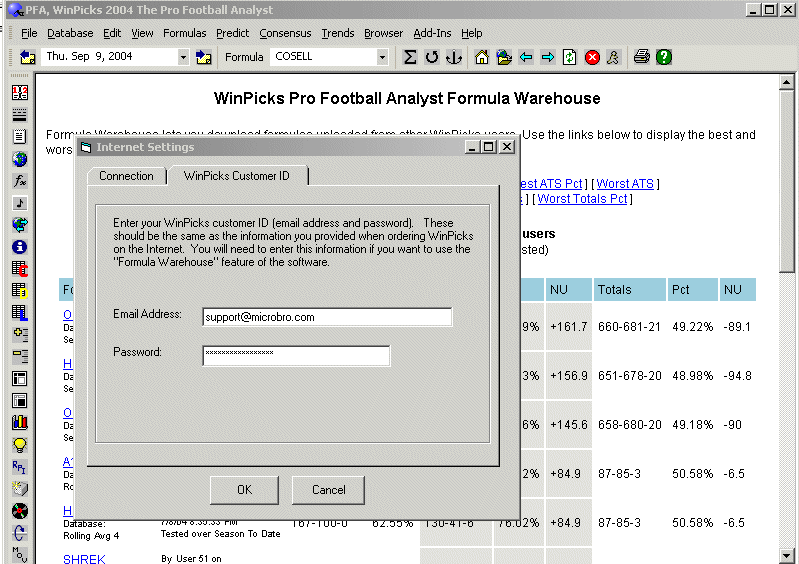799x564 pixels.
Task: Print using the printer icon
Action: [642, 57]
